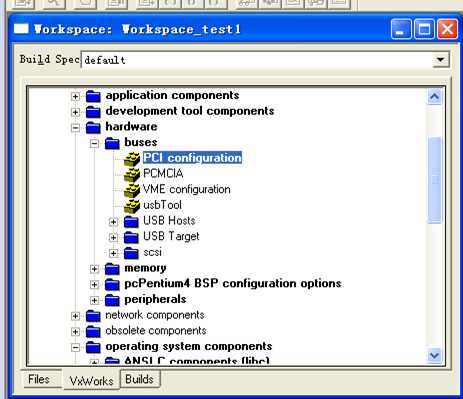
Task: Select the PCMCIA tree item
Action: point(163,174)
